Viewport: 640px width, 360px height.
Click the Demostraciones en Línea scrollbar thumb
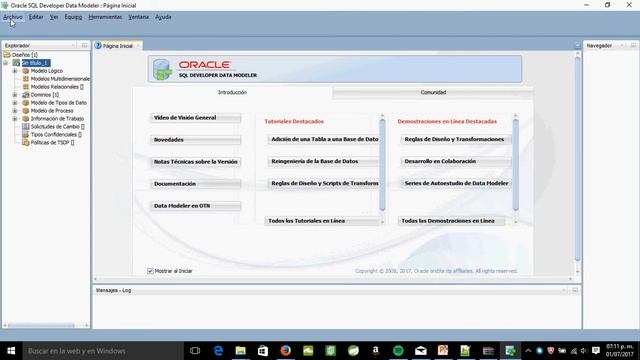pyautogui.click(x=516, y=165)
